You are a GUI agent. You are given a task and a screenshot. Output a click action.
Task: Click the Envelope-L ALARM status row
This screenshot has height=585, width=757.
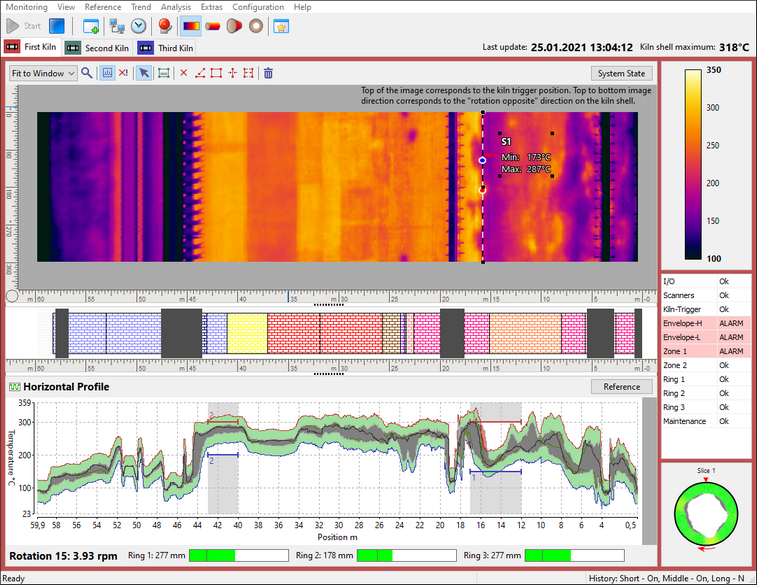tap(705, 337)
